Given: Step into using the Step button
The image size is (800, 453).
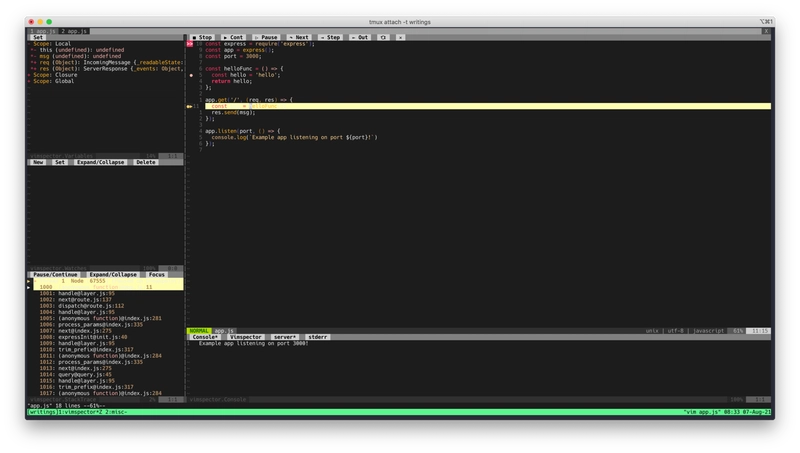Looking at the screenshot, I should [331, 37].
